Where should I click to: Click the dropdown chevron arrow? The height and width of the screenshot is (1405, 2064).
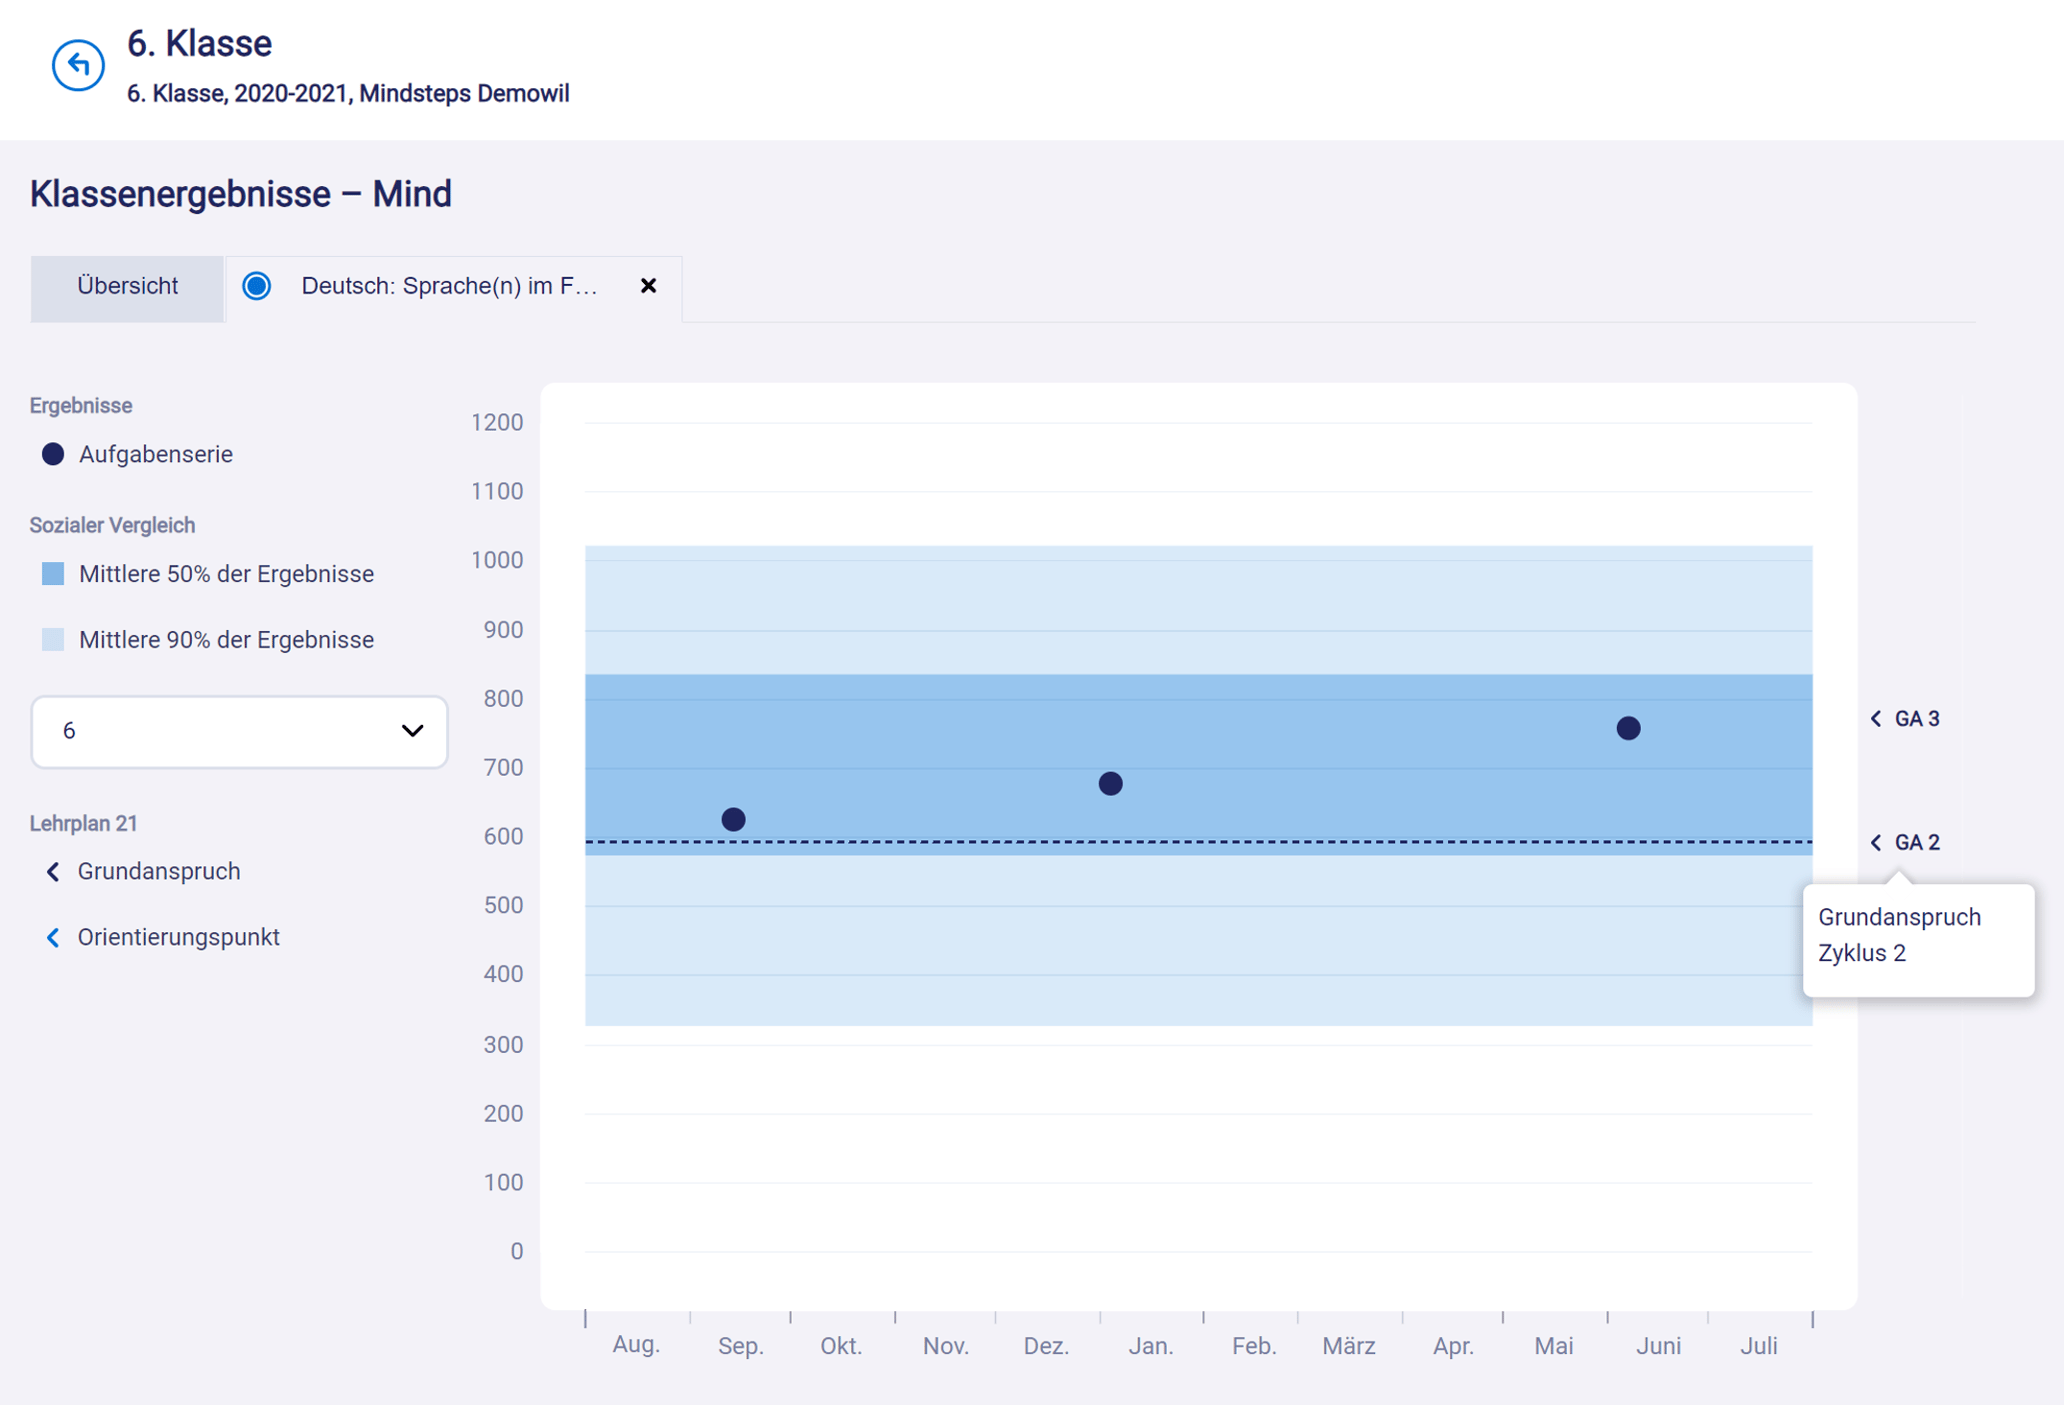[x=412, y=731]
